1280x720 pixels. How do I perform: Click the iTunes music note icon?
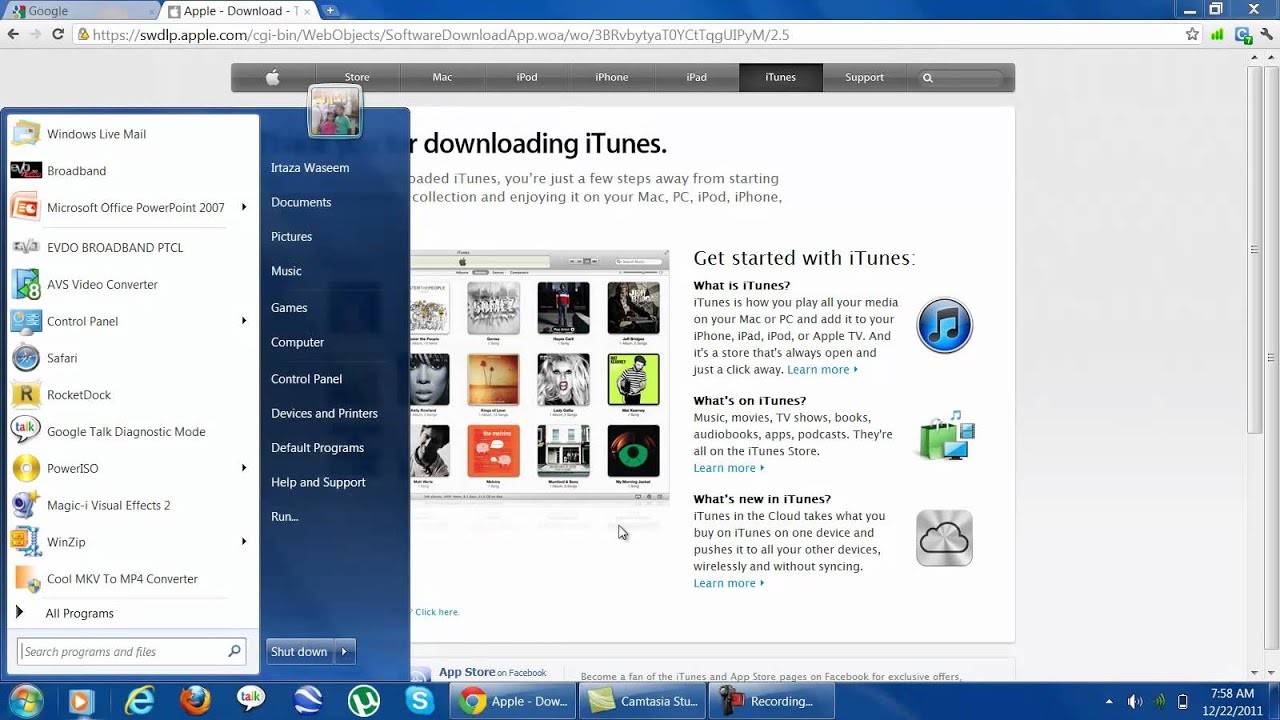click(944, 326)
